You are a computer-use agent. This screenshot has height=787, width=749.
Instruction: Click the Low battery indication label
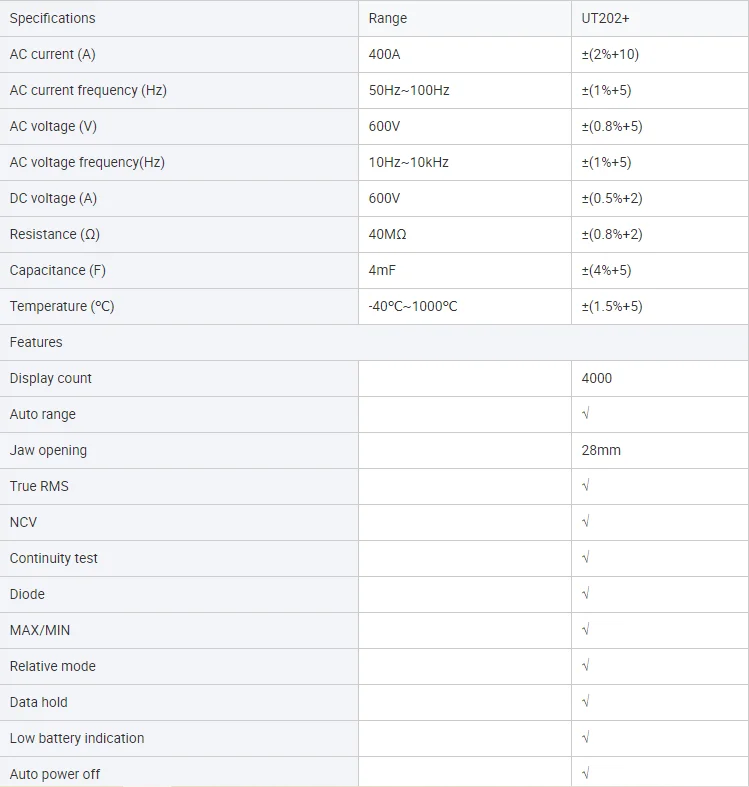tap(77, 738)
